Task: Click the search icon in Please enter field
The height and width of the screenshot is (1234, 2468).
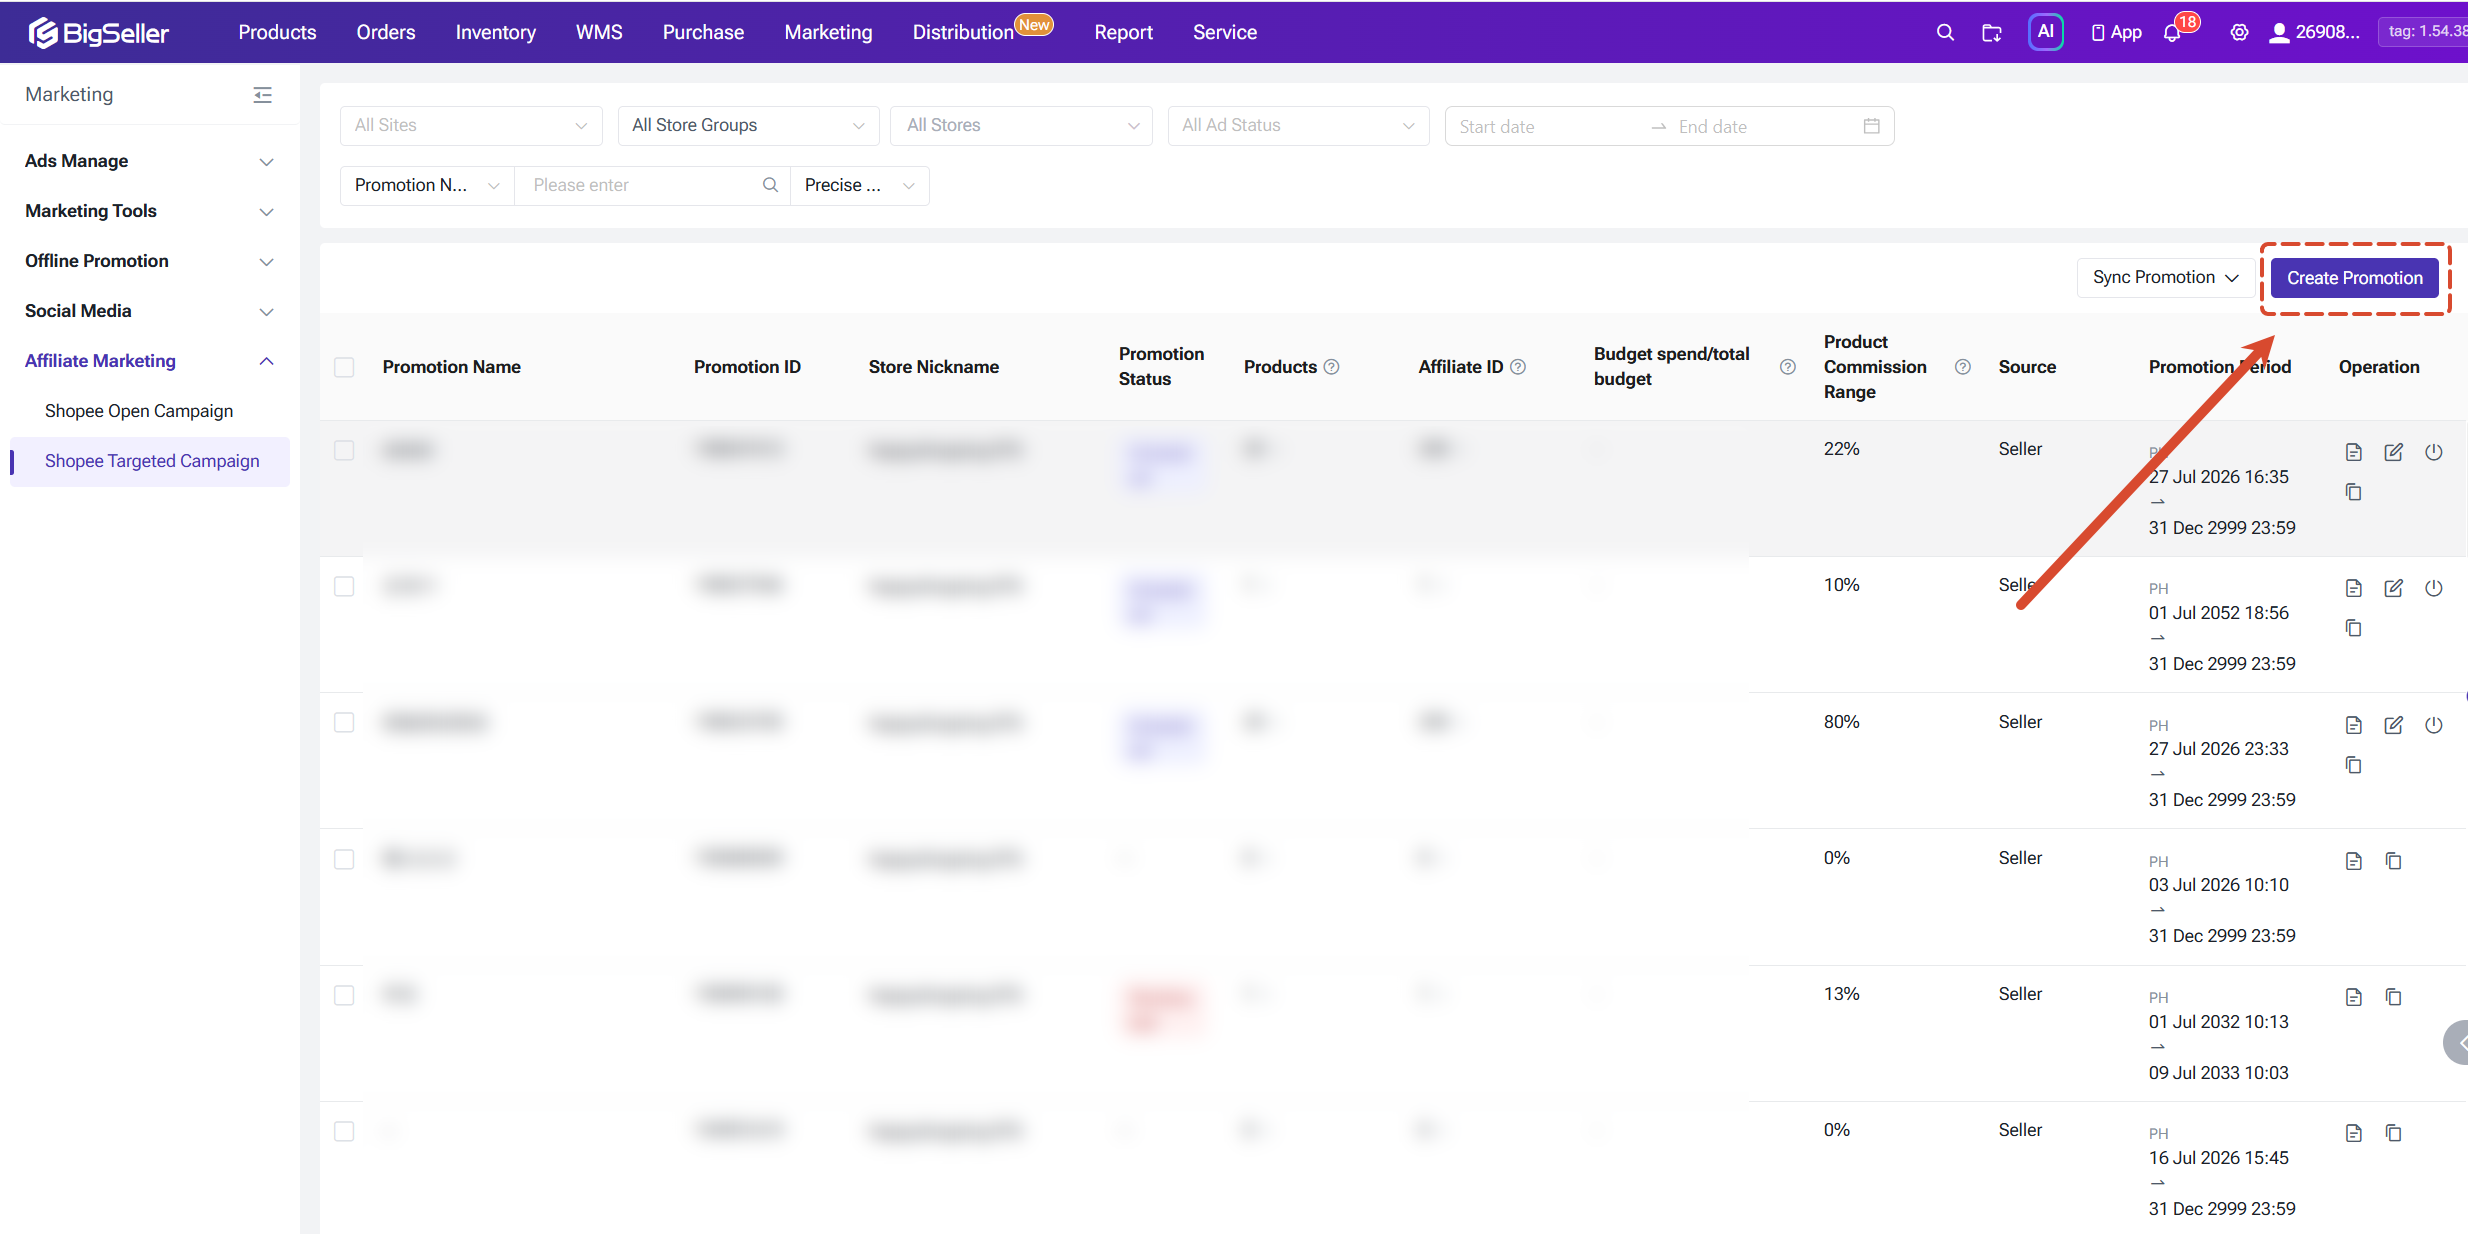Action: pos(770,185)
